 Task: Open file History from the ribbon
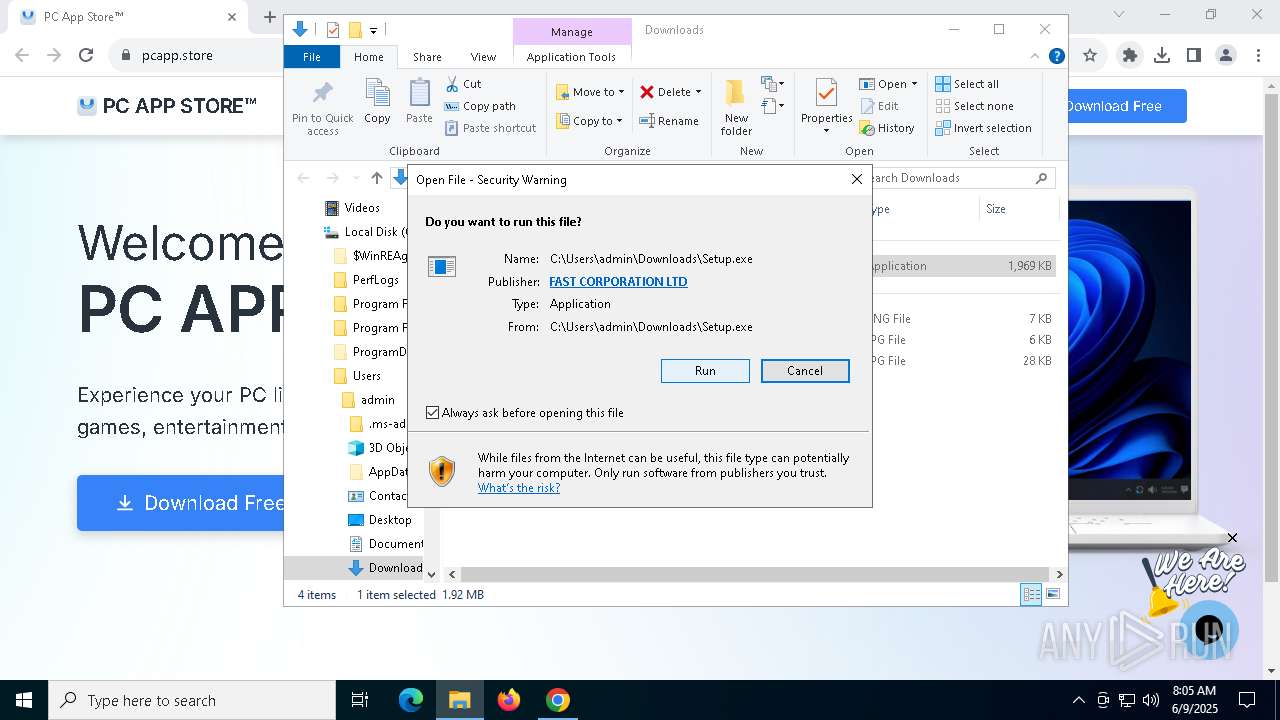887,128
